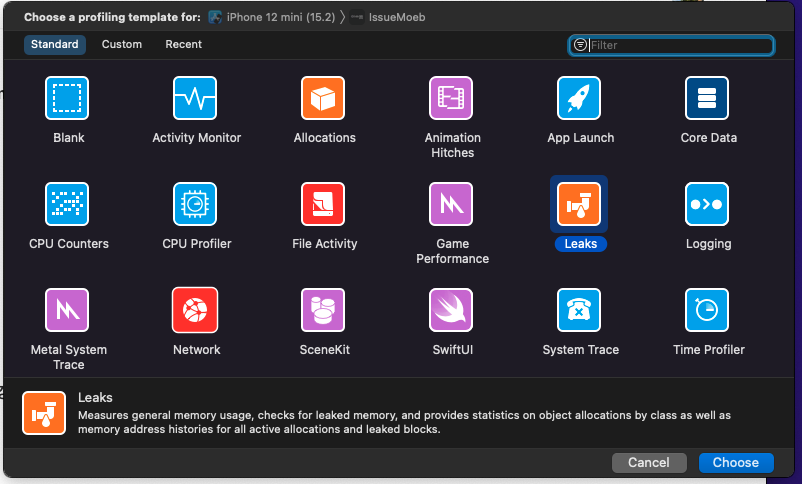Open the Recent tab

tap(184, 45)
